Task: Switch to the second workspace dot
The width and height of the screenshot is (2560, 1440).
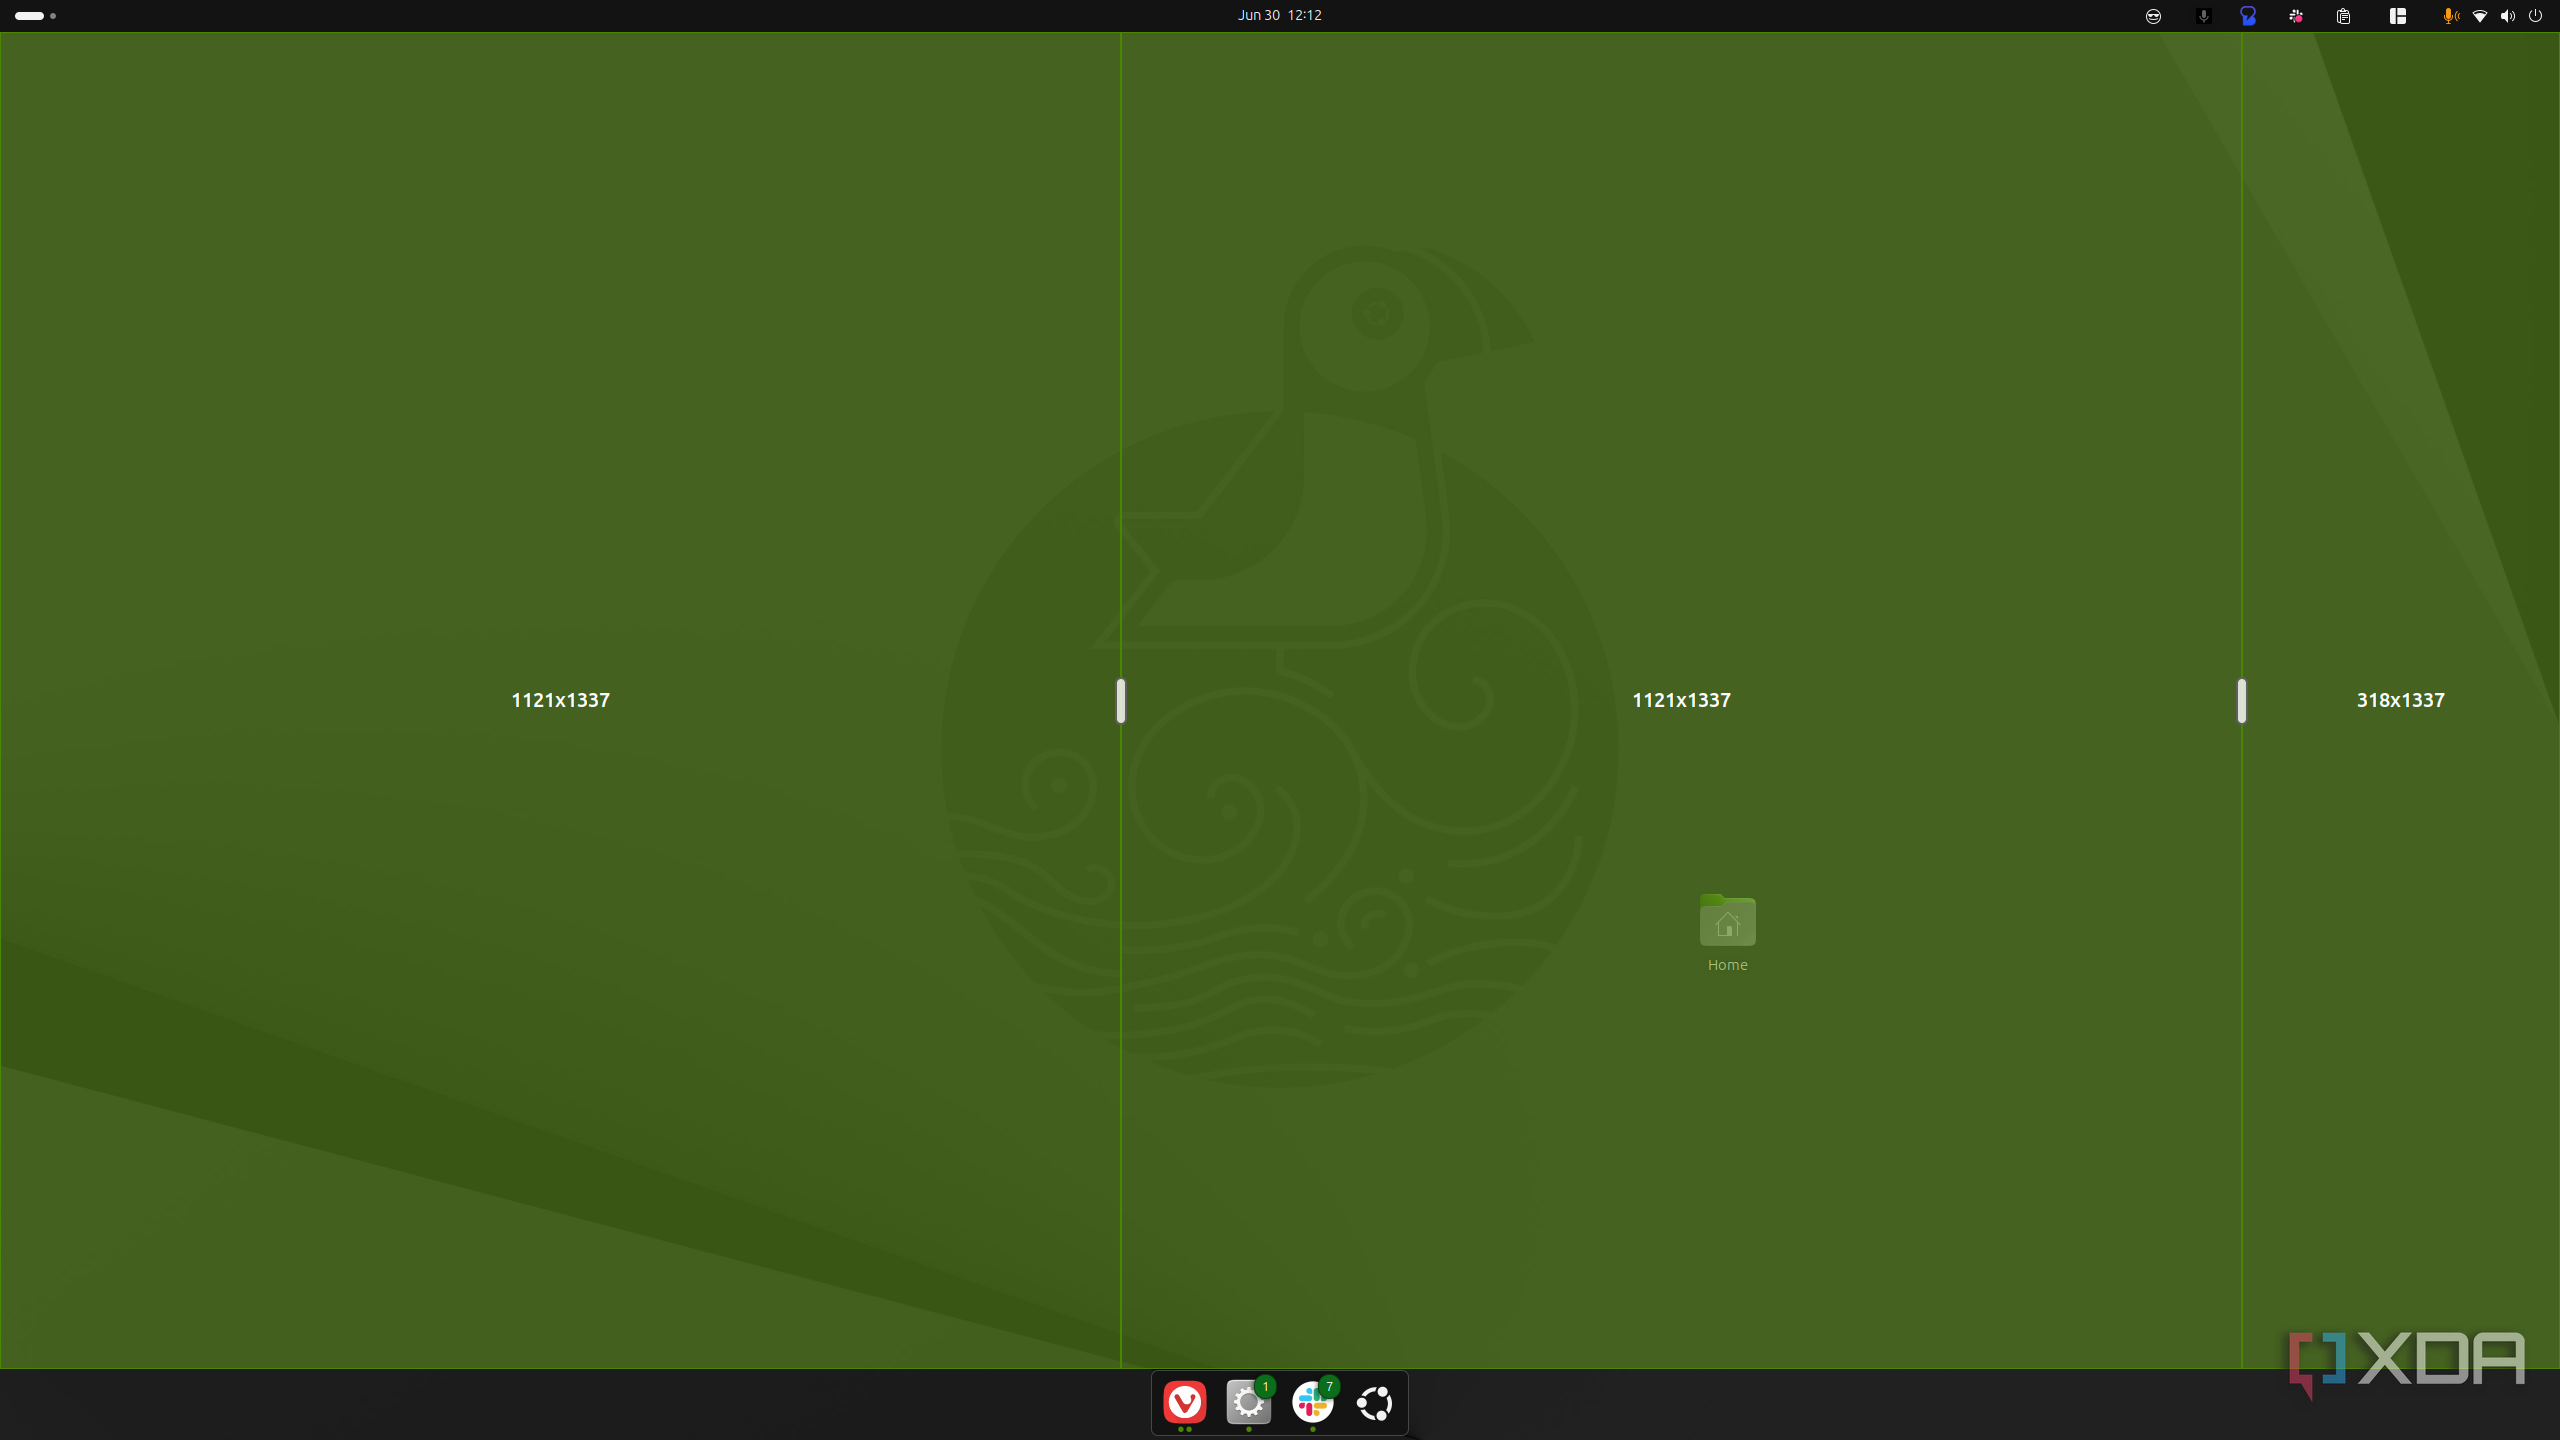Action: click(52, 15)
